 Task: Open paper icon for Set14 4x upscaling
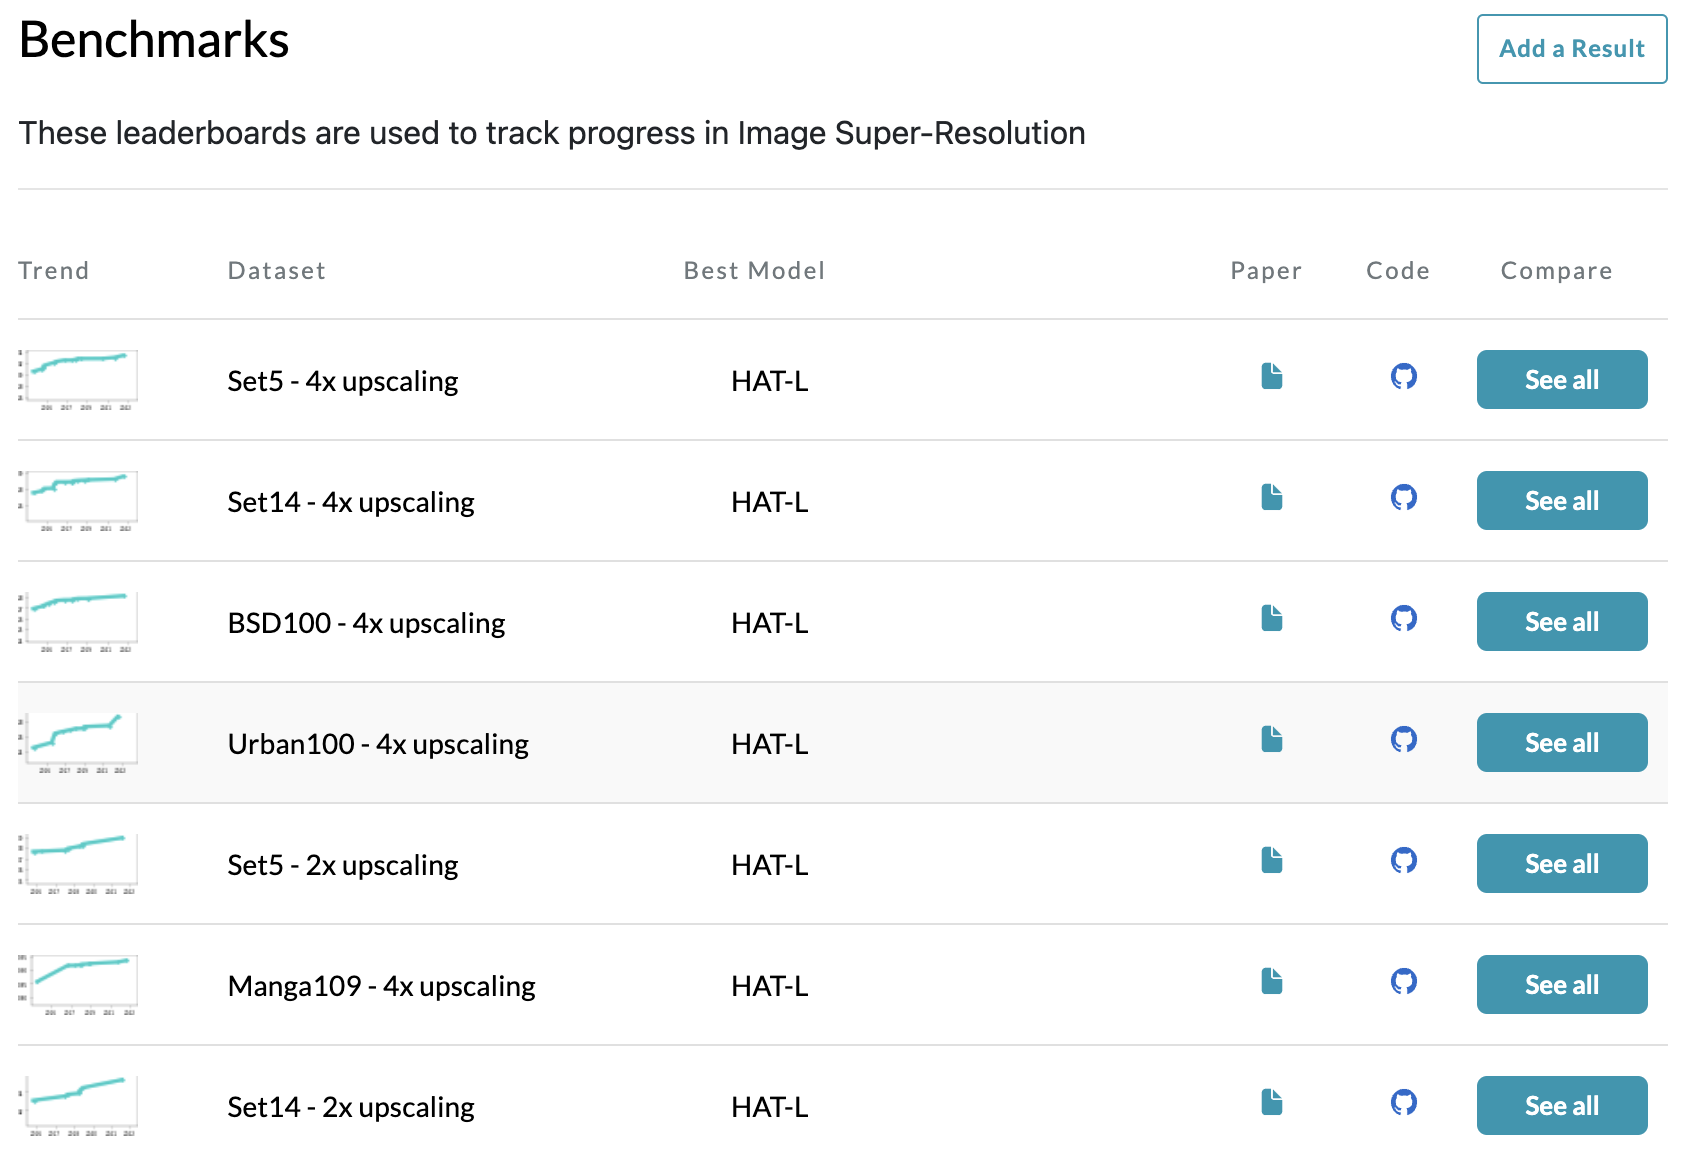(1271, 498)
